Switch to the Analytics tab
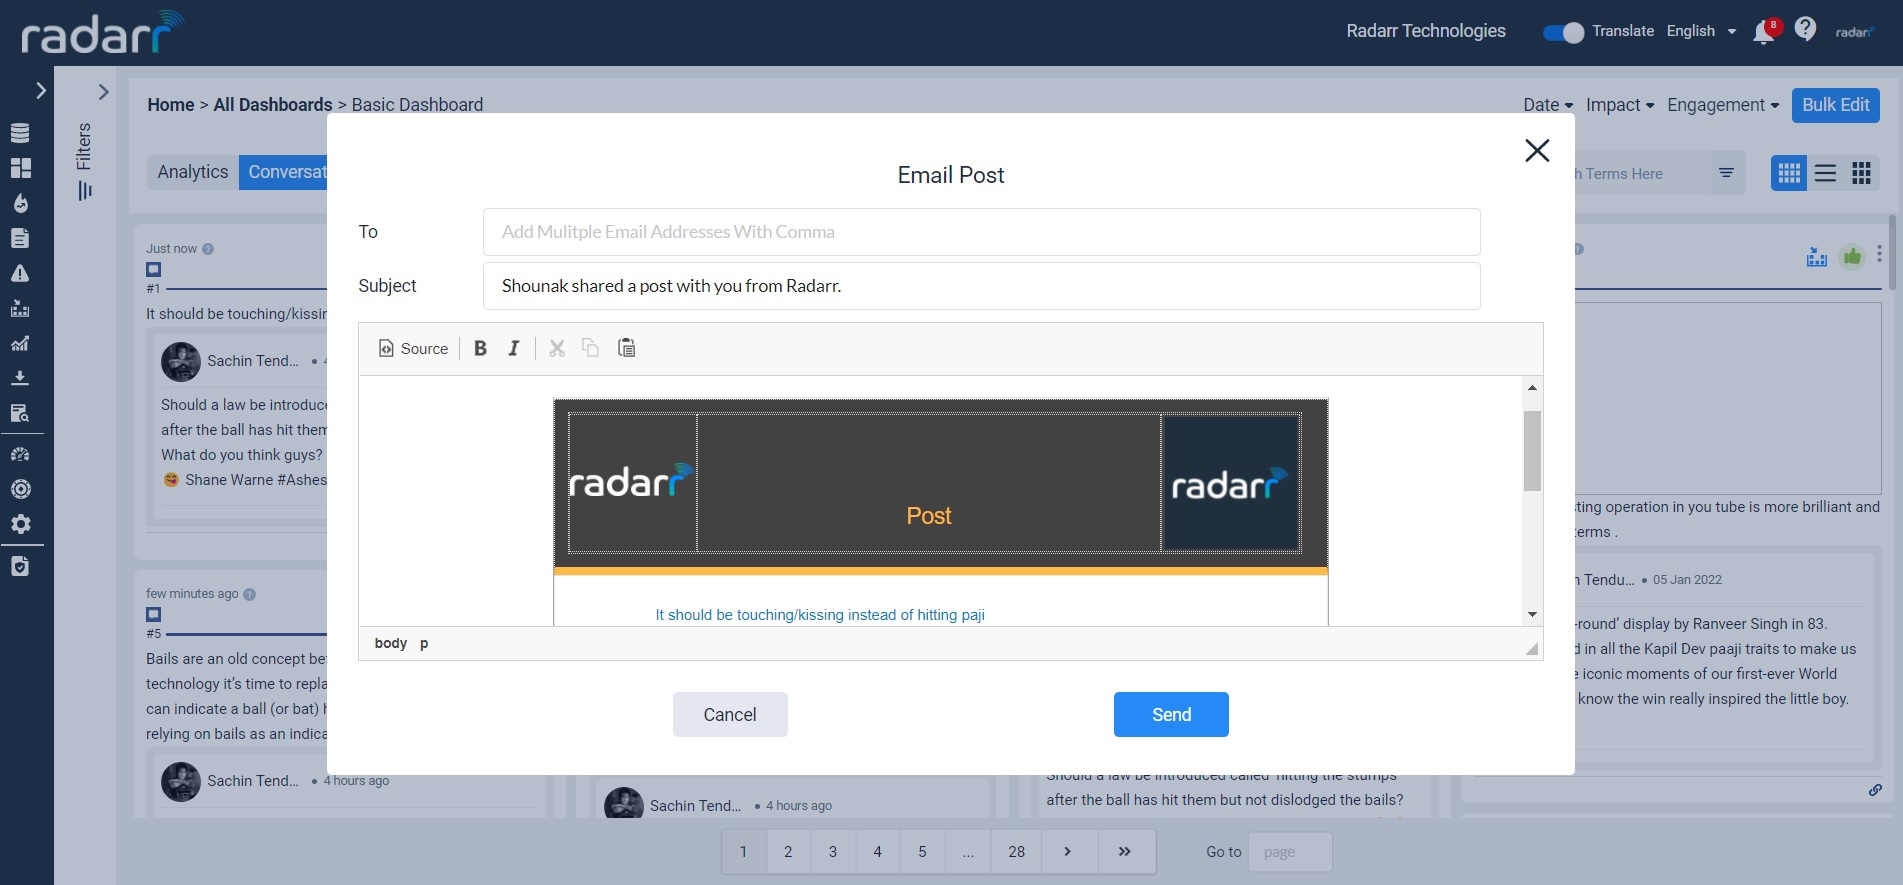This screenshot has width=1903, height=885. [193, 172]
